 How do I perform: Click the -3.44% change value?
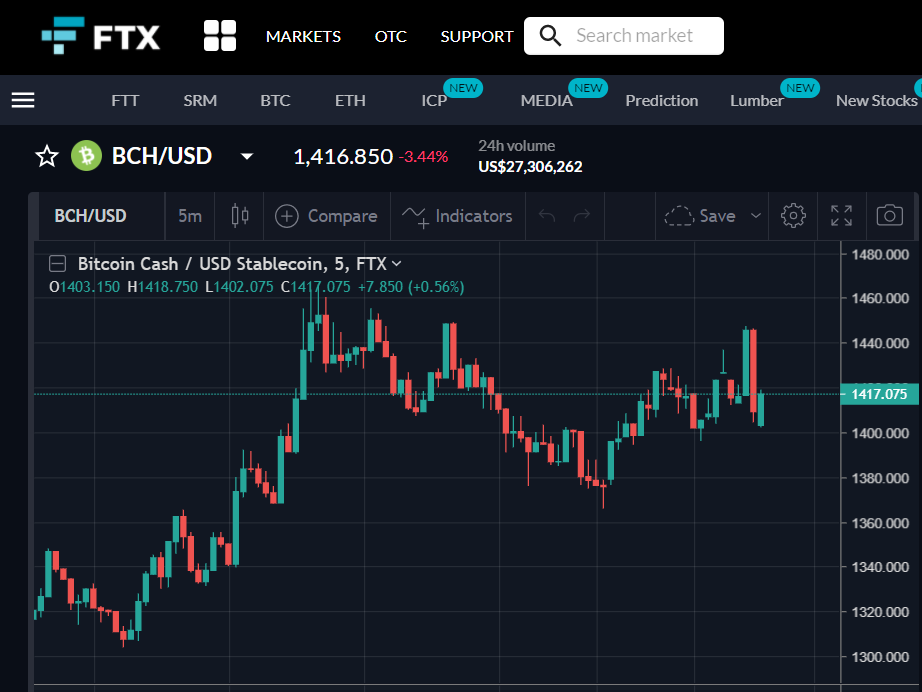tap(423, 157)
